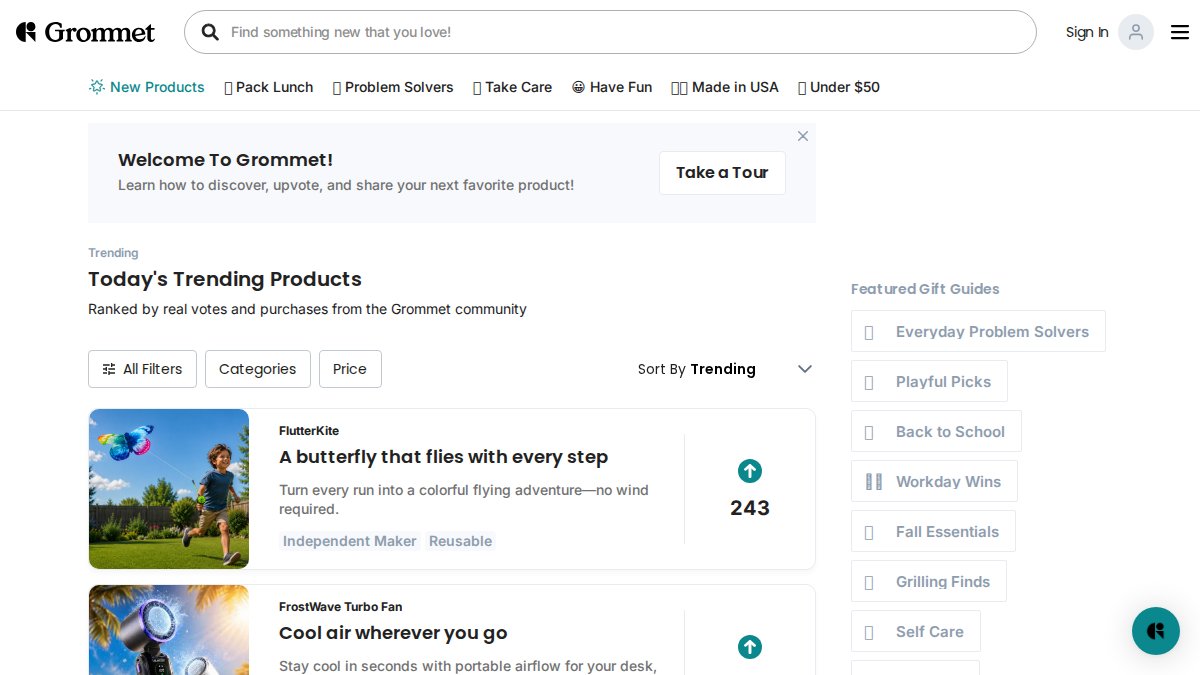
Task: Open the FrostWave Turbo Fan photo
Action: click(x=169, y=630)
